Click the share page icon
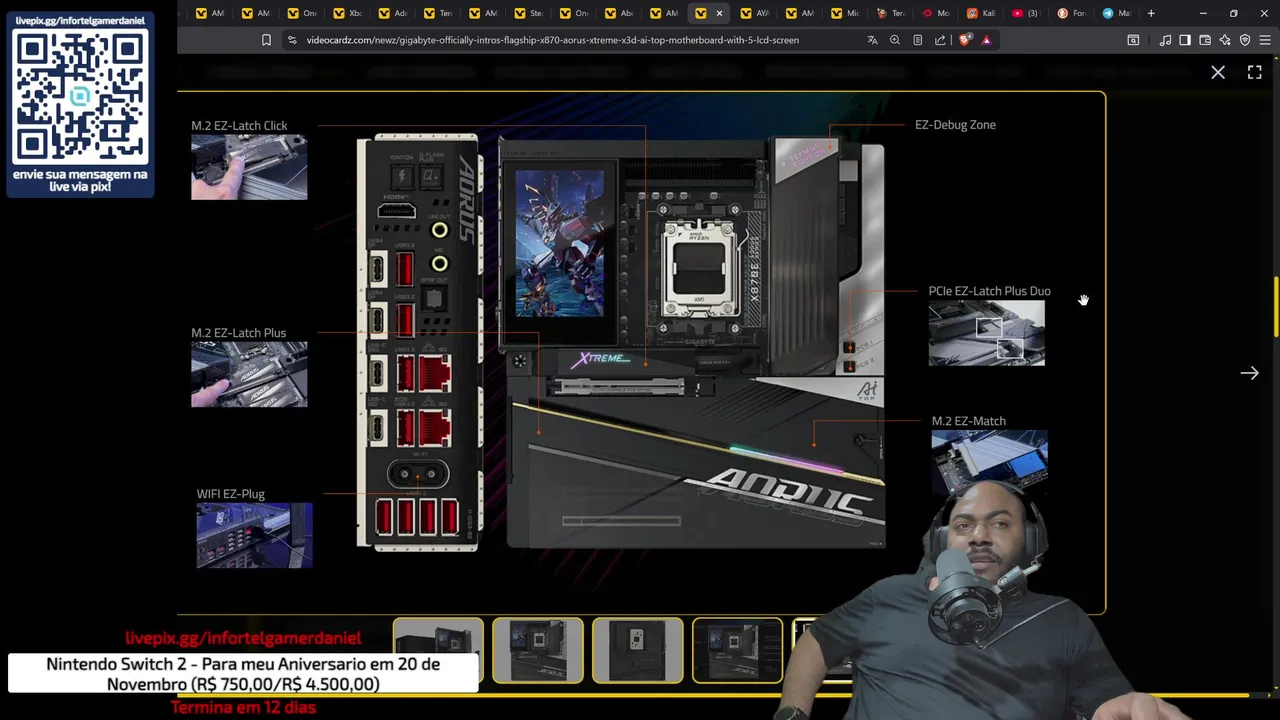Viewport: 1280px width, 720px height. pyautogui.click(x=940, y=40)
